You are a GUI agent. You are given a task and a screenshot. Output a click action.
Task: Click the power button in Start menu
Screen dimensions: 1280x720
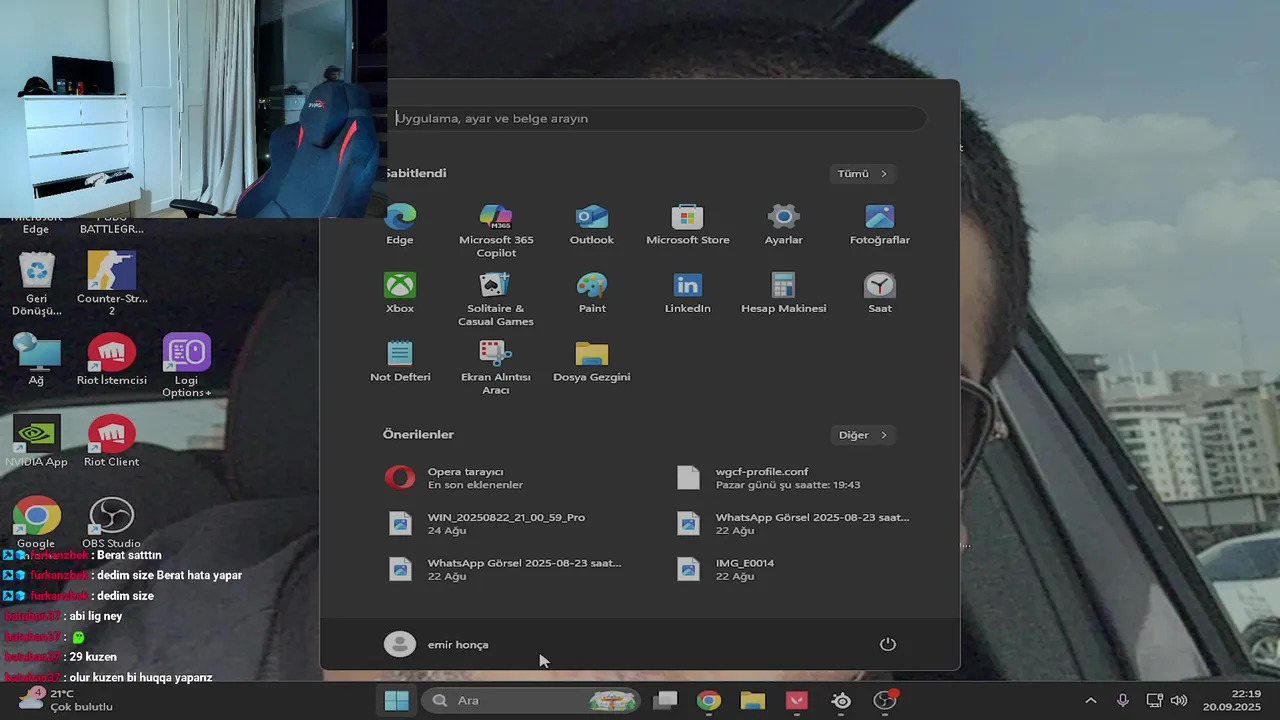click(888, 644)
